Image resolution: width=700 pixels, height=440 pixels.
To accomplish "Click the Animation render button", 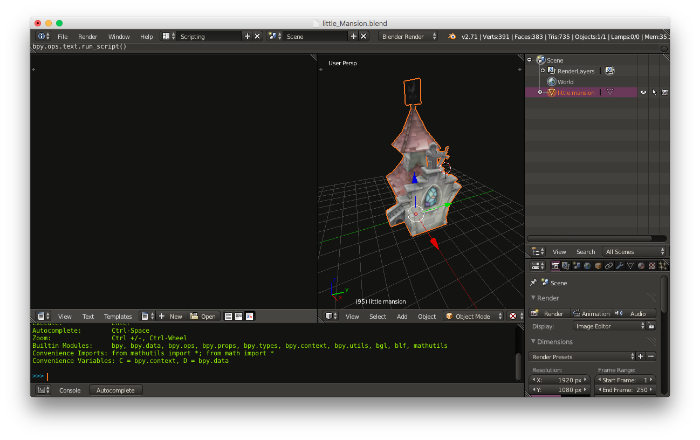I will [x=592, y=314].
